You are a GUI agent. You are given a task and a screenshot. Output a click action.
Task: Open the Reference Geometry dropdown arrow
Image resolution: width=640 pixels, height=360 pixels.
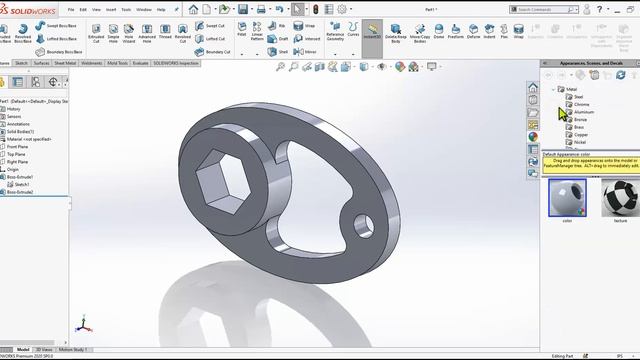[x=335, y=54]
